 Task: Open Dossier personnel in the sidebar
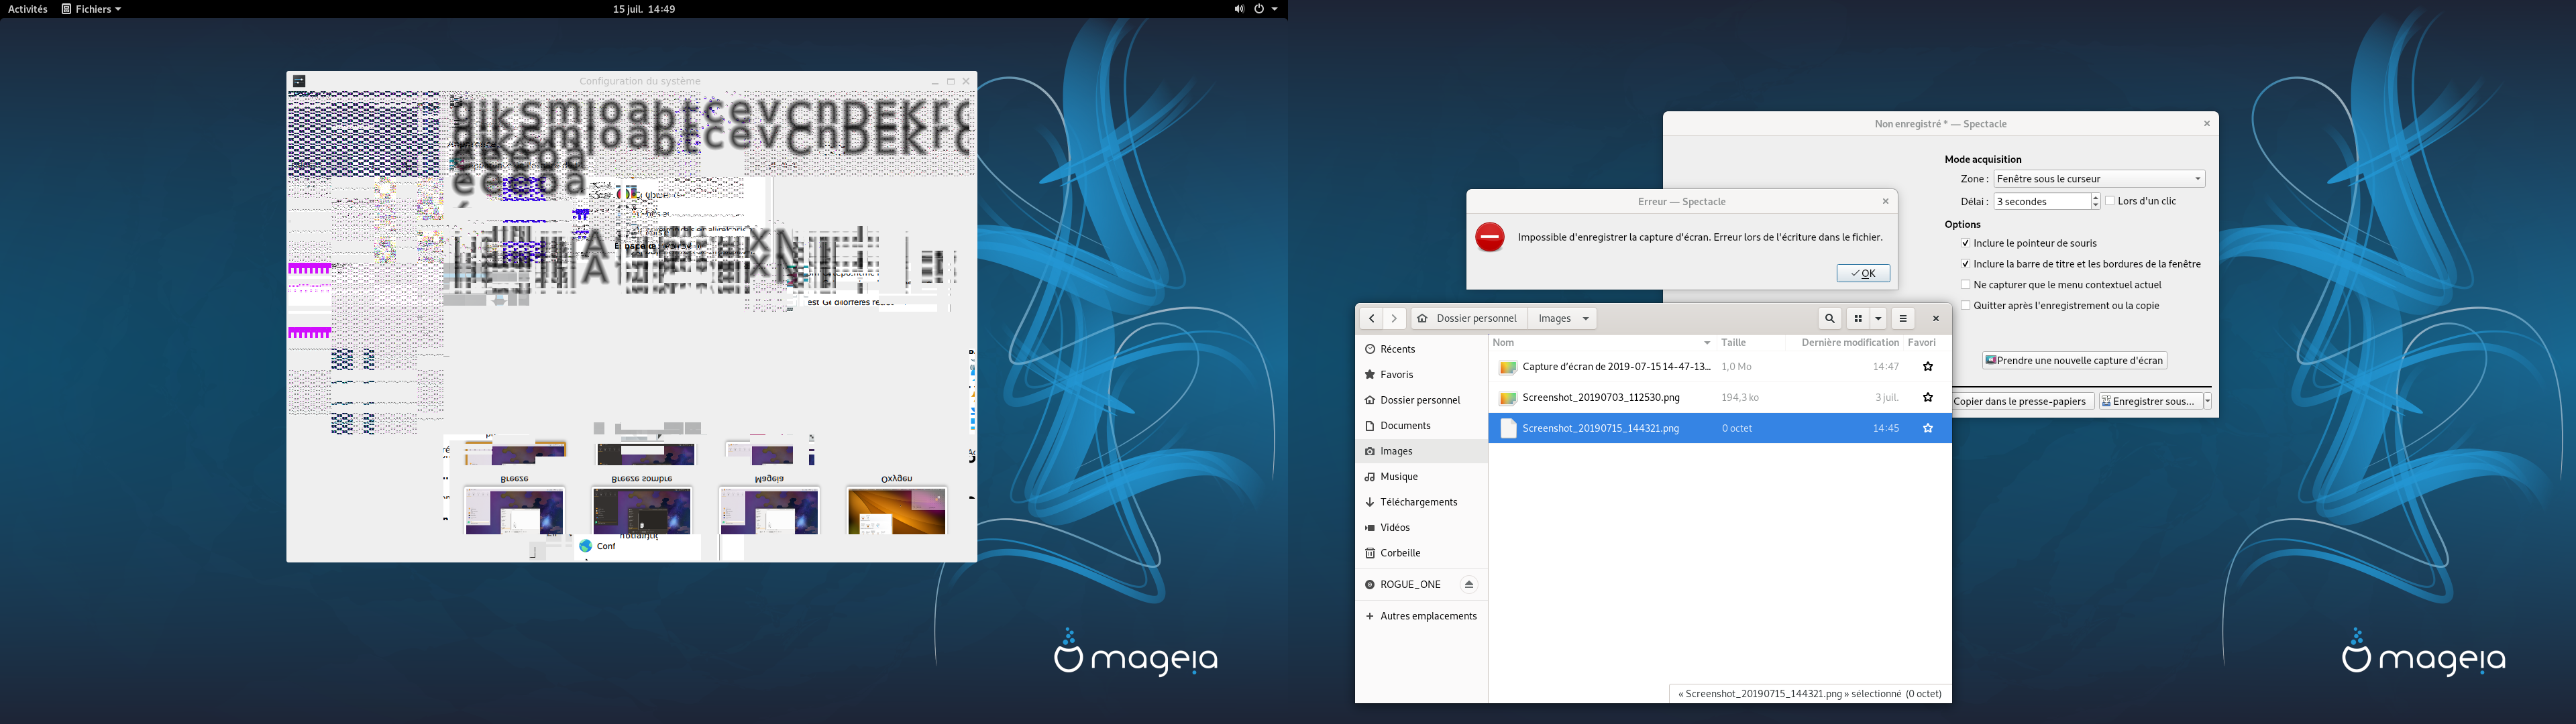click(1421, 400)
